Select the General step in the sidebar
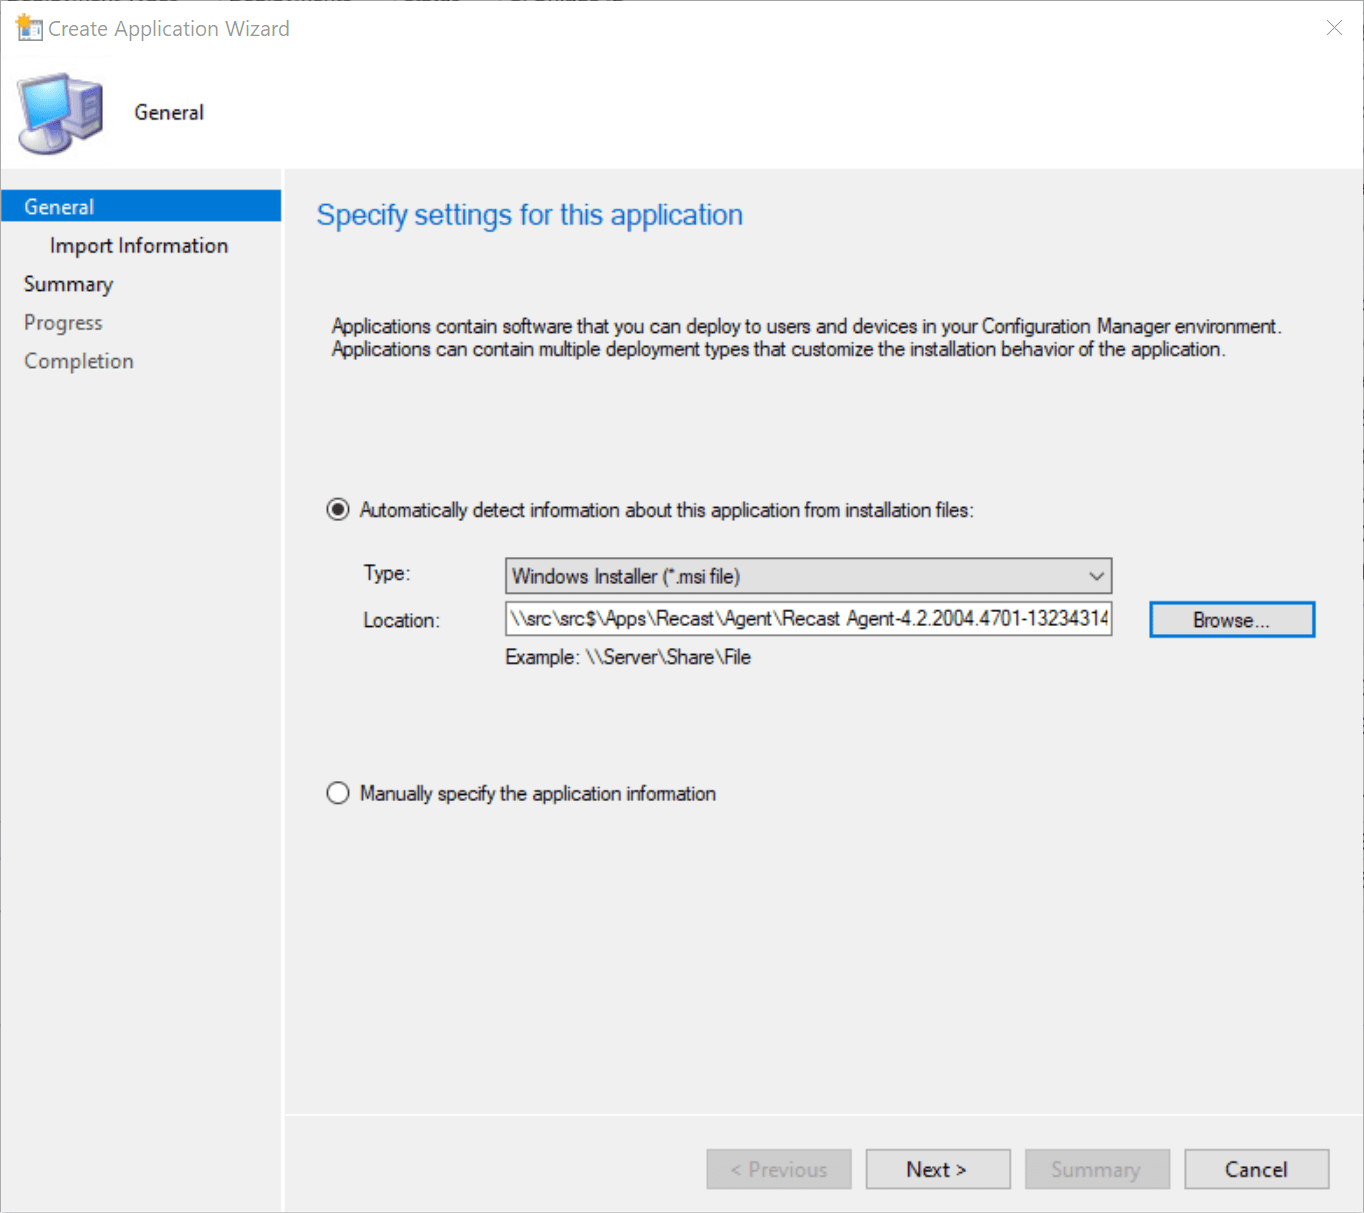The width and height of the screenshot is (1364, 1213). pos(59,207)
